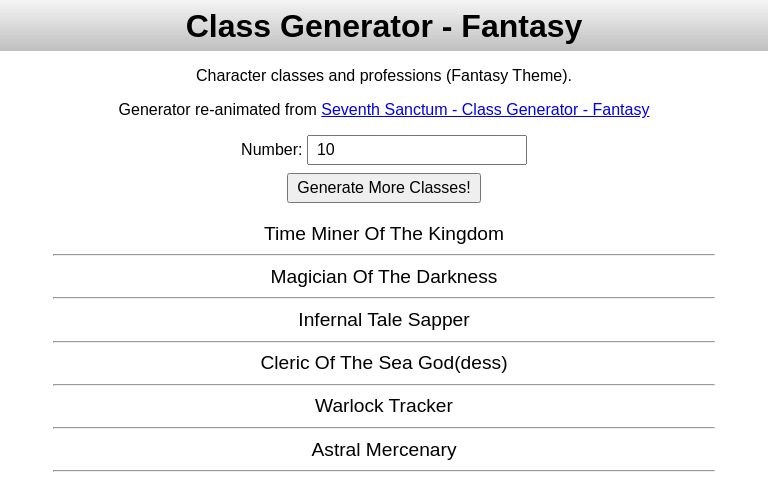Click the Number: label
Screen dimensions: 768x480
271,150
